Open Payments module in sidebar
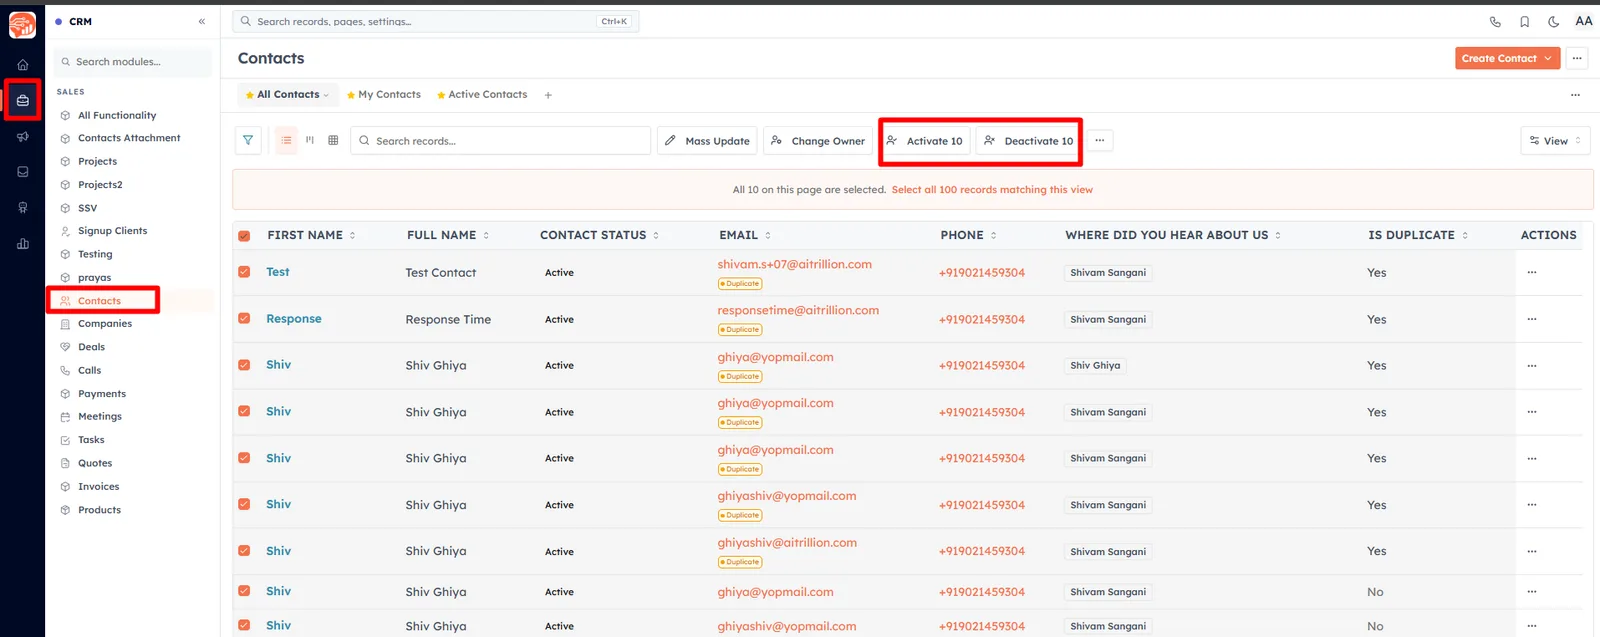Viewport: 1600px width, 637px height. point(102,394)
